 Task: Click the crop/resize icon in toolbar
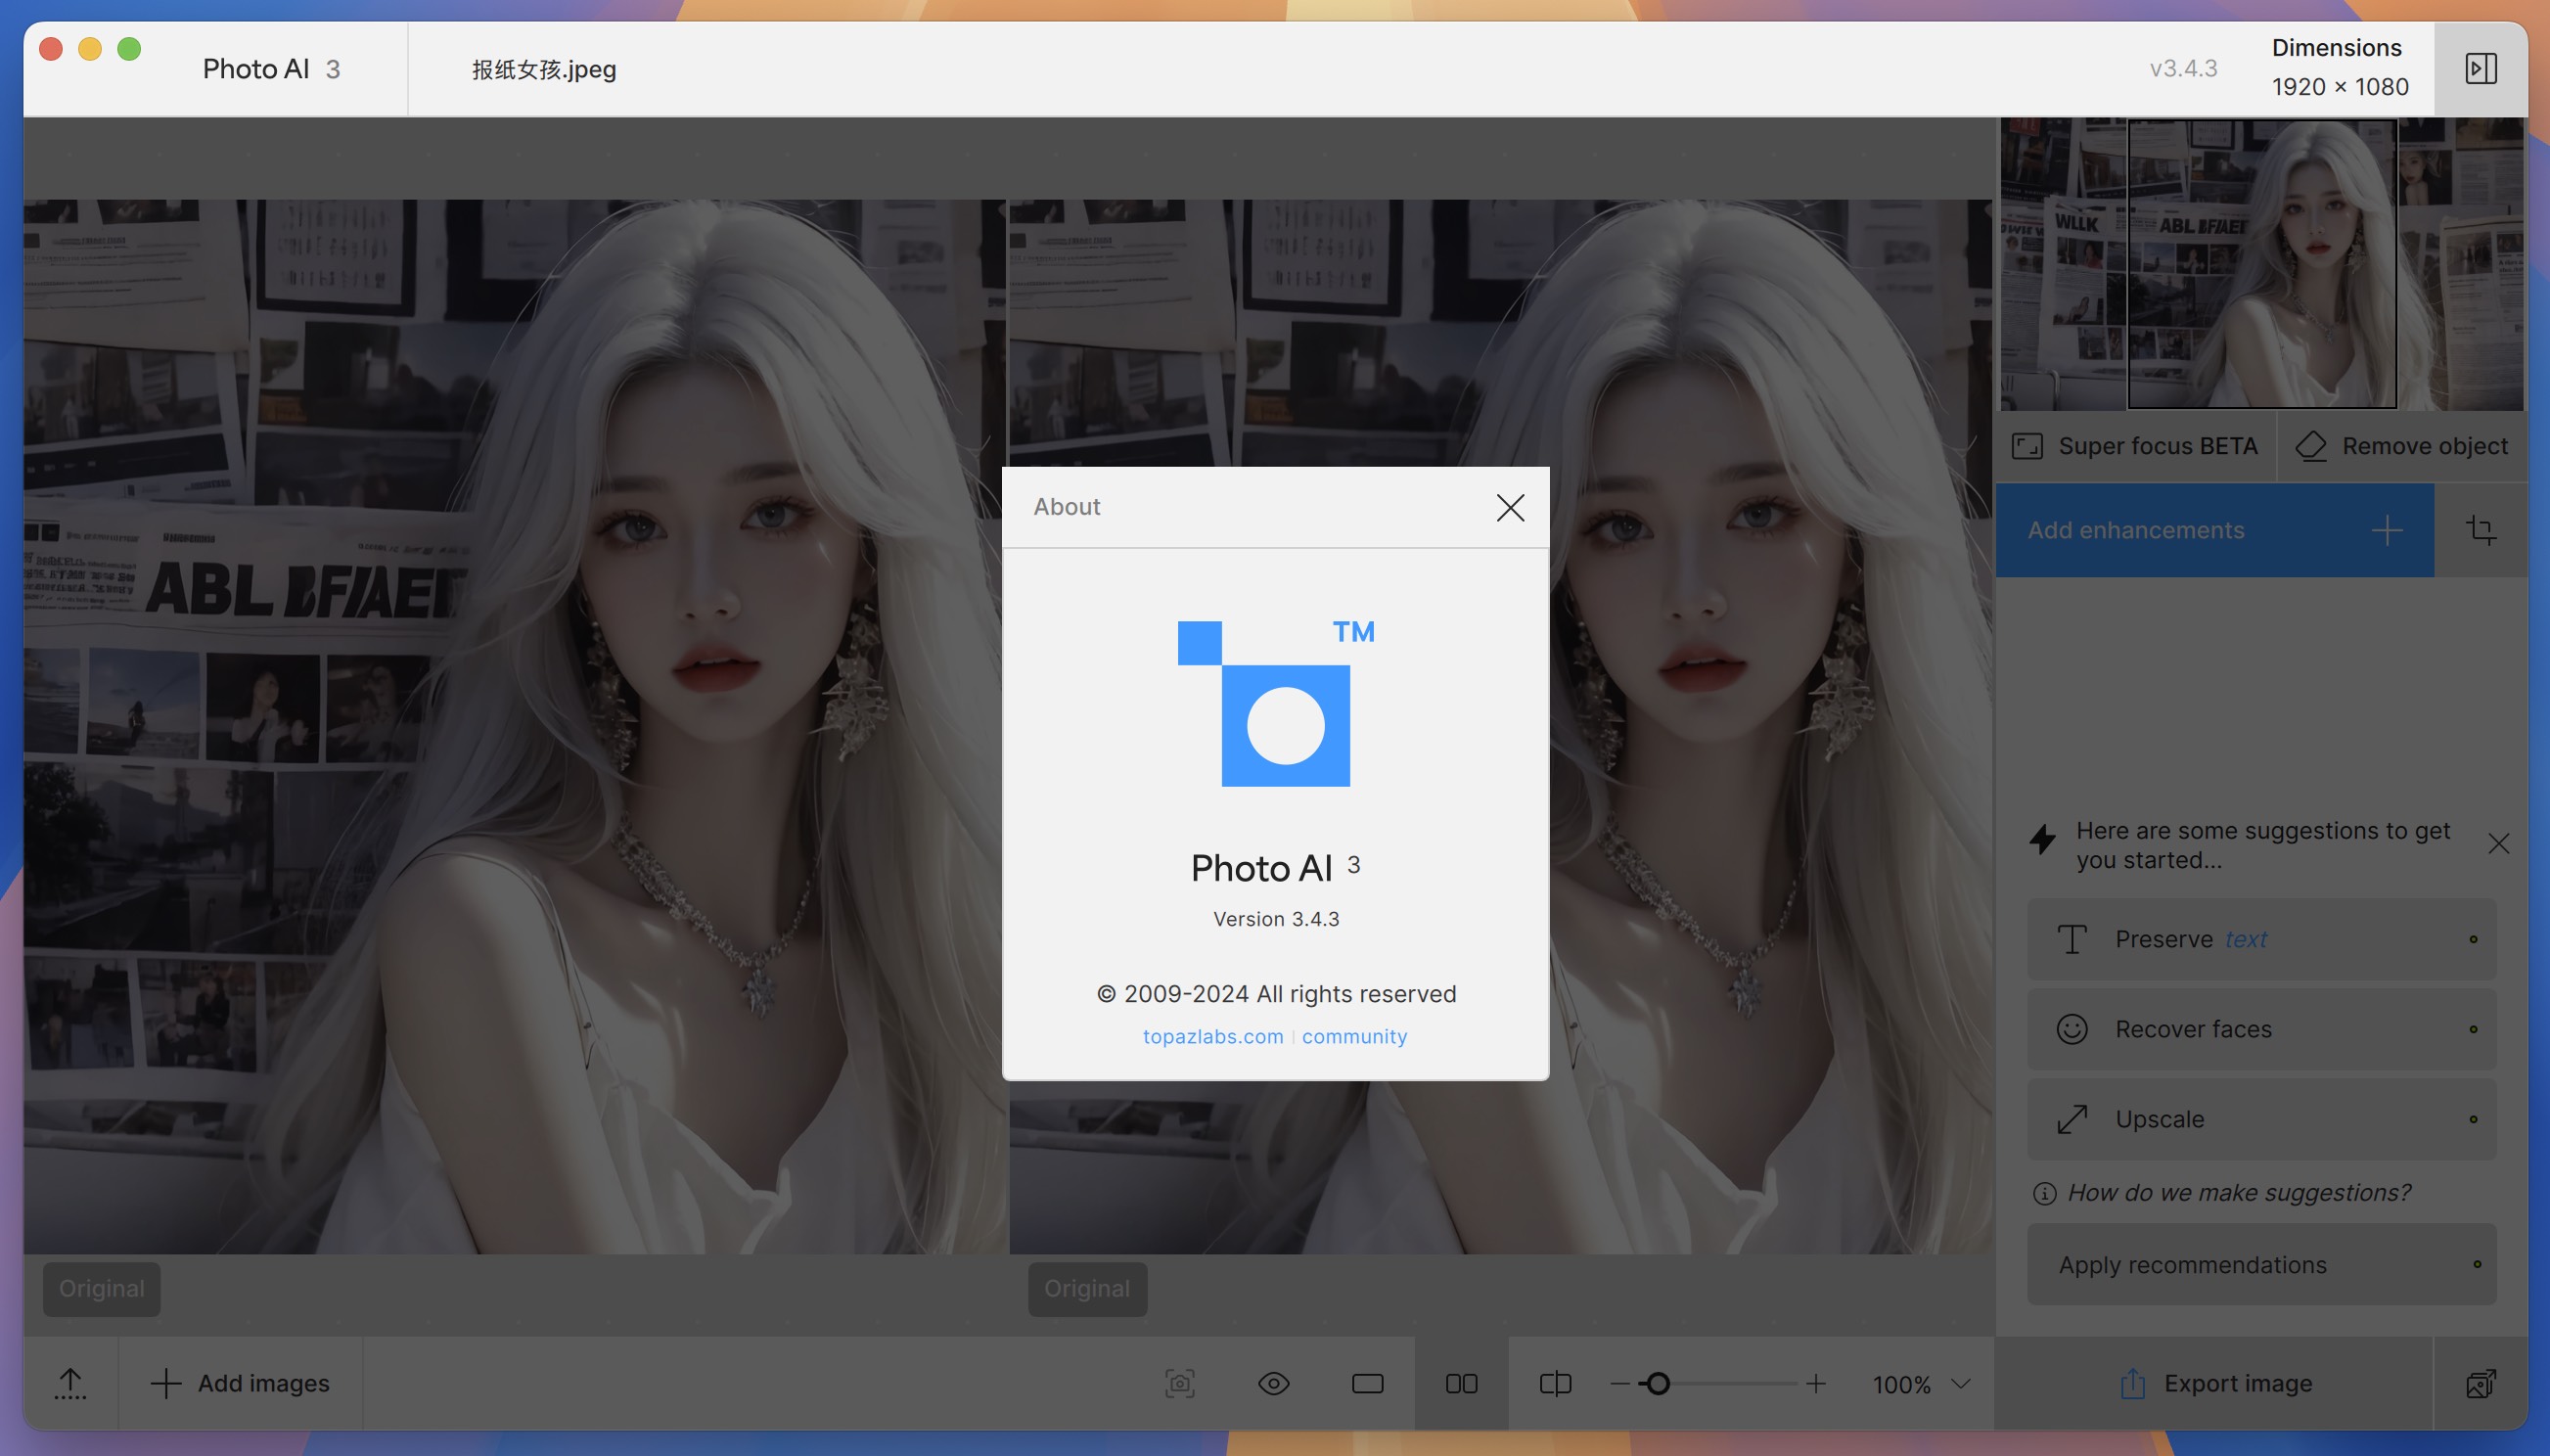pos(2482,529)
